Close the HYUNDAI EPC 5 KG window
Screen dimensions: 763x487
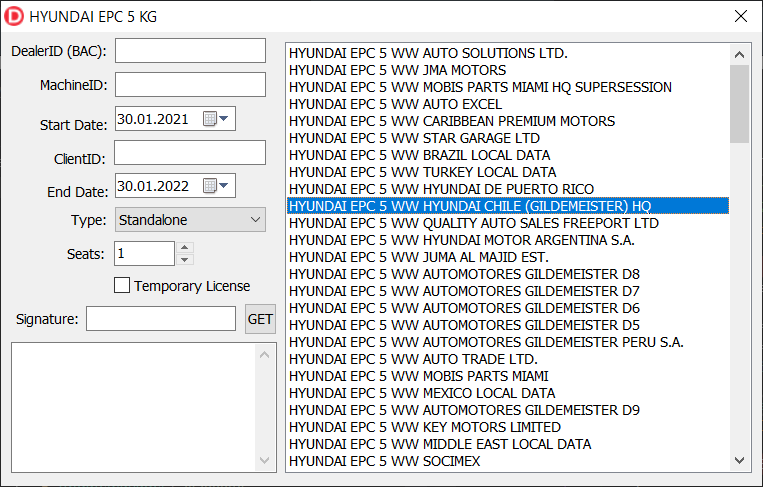[741, 16]
